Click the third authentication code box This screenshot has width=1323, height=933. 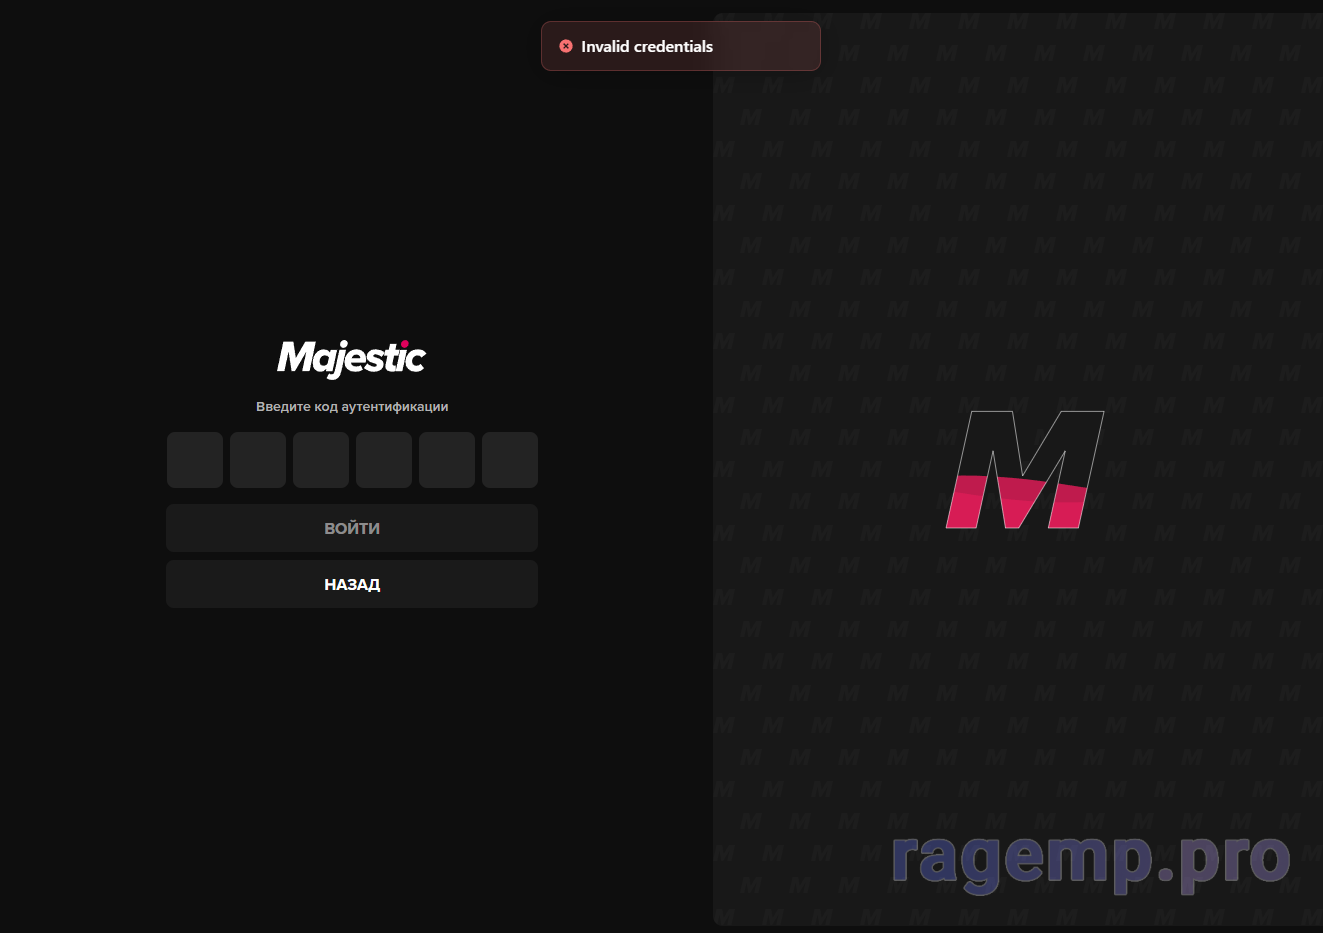point(321,460)
